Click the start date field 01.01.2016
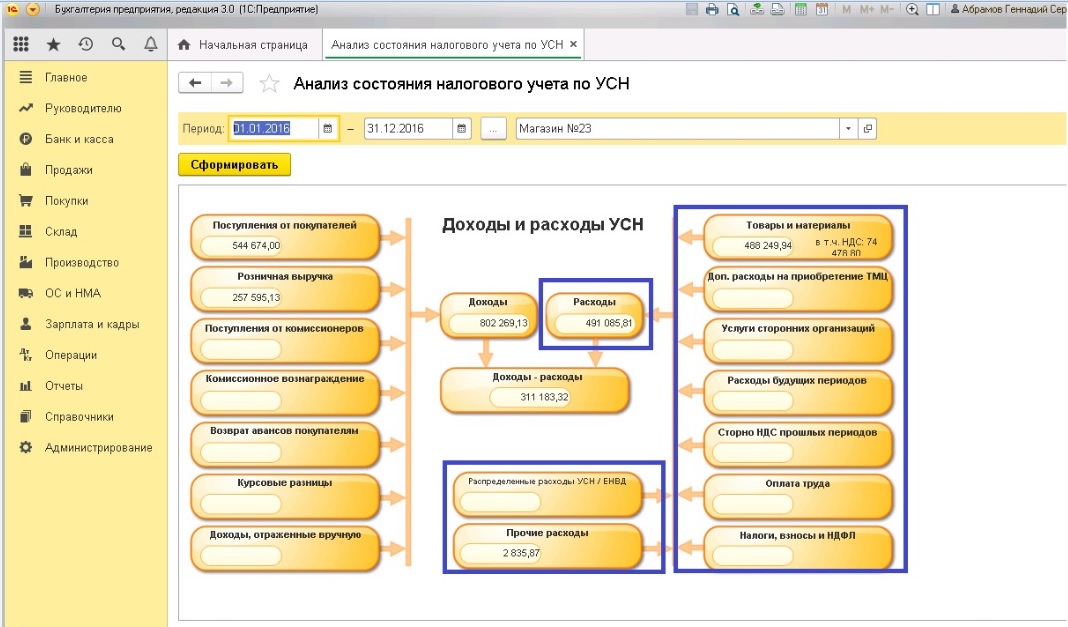 pyautogui.click(x=274, y=129)
